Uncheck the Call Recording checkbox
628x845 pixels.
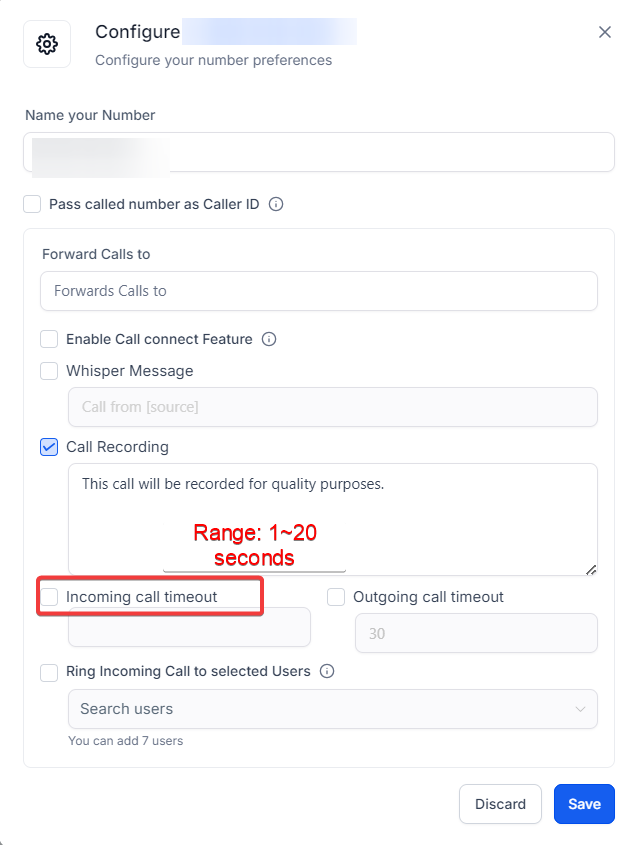coord(49,447)
